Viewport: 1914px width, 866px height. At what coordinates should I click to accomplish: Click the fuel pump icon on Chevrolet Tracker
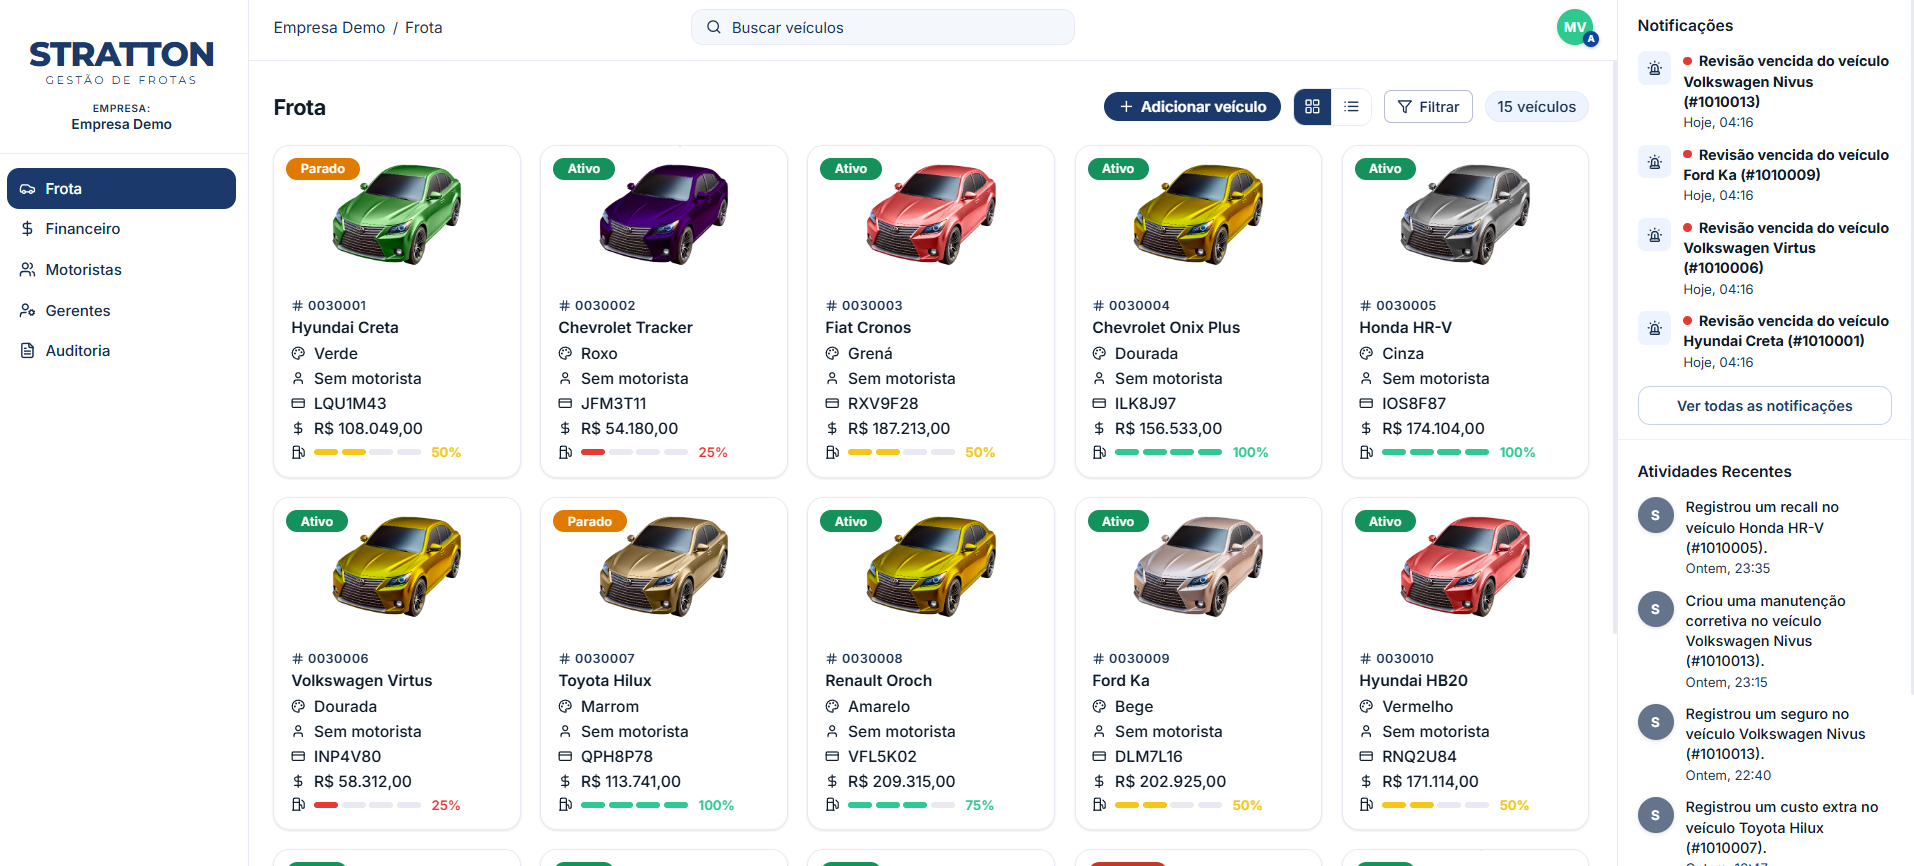(x=565, y=453)
